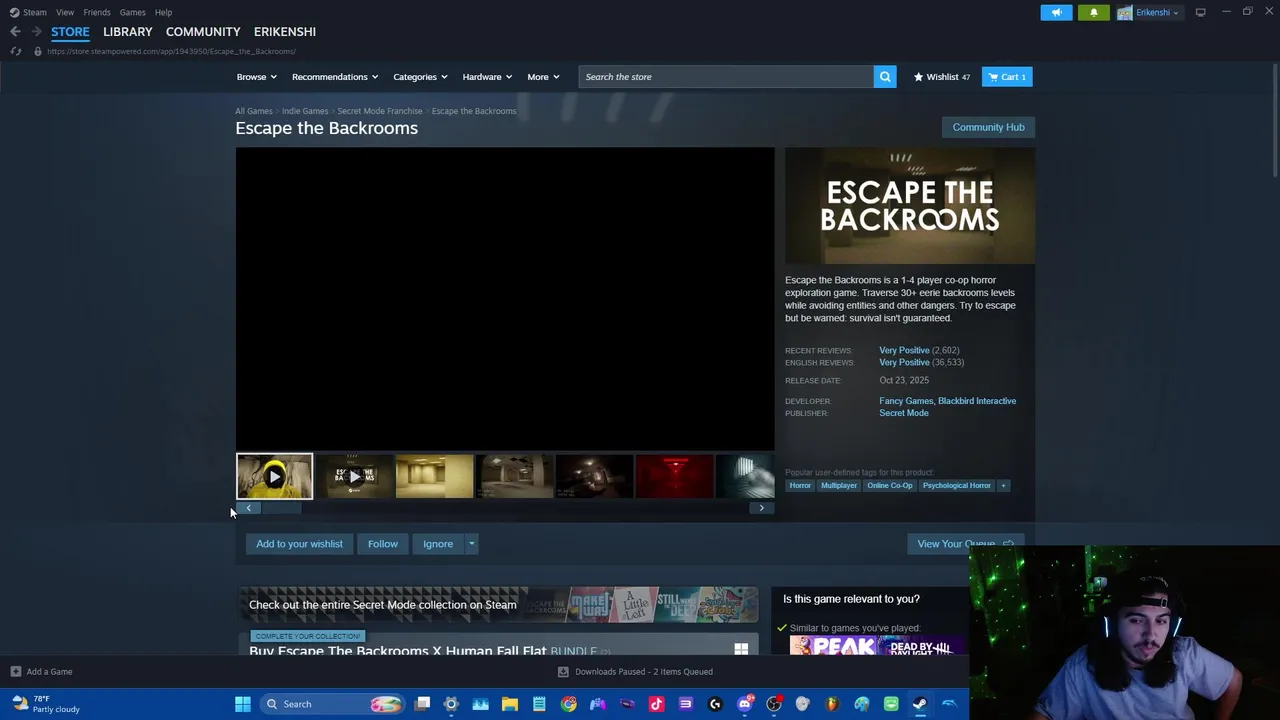This screenshot has height=720, width=1280.
Task: Open the Fancy Games developer link
Action: tap(906, 401)
